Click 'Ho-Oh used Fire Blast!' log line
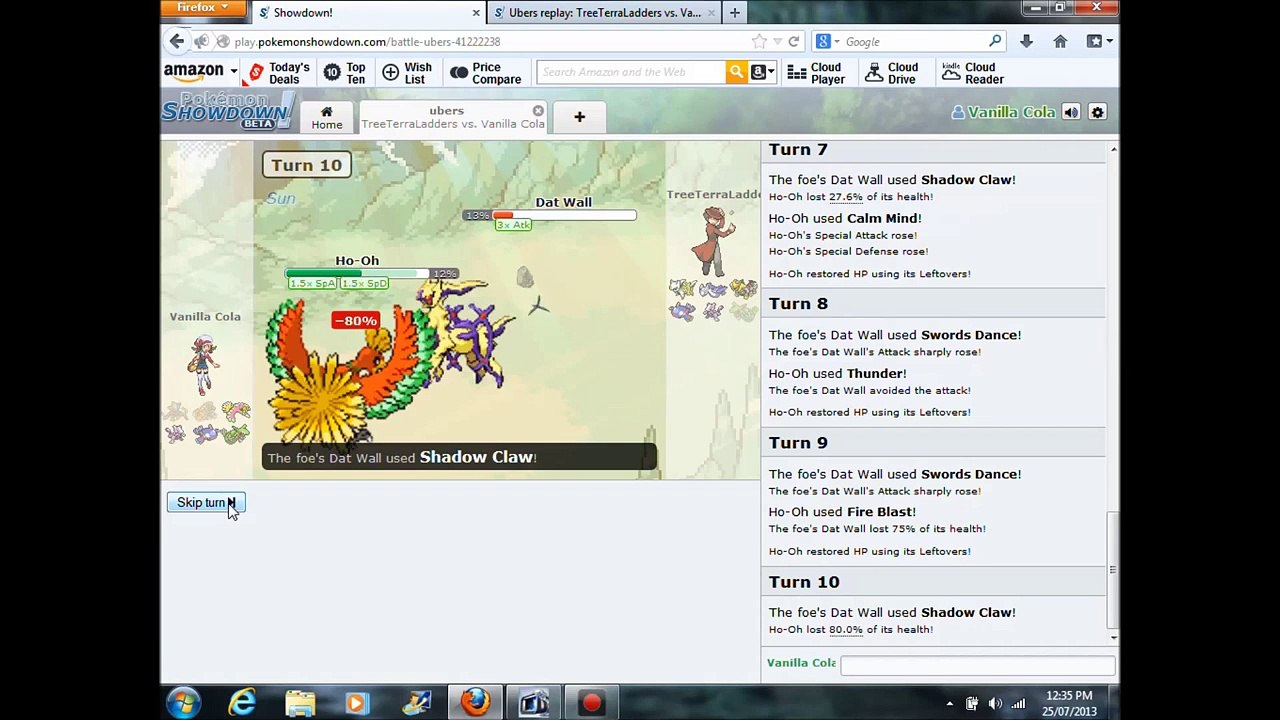Viewport: 1280px width, 720px height. tap(842, 512)
